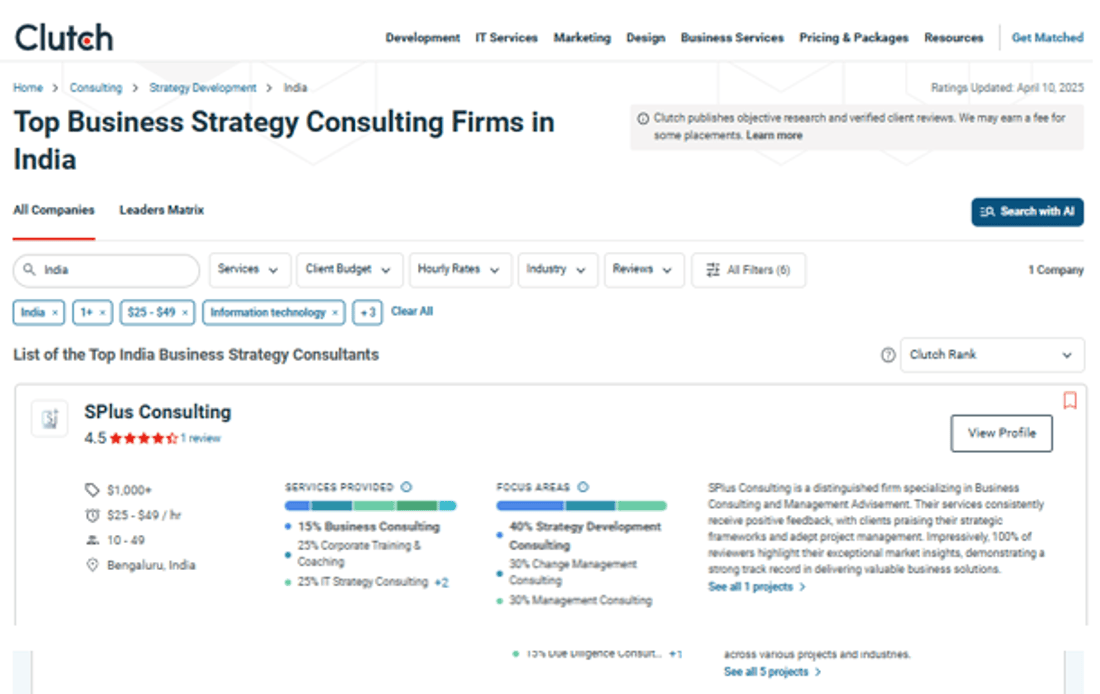Click the SPlus Consulting company logo
Image resolution: width=1100 pixels, height=694 pixels.
tap(49, 419)
